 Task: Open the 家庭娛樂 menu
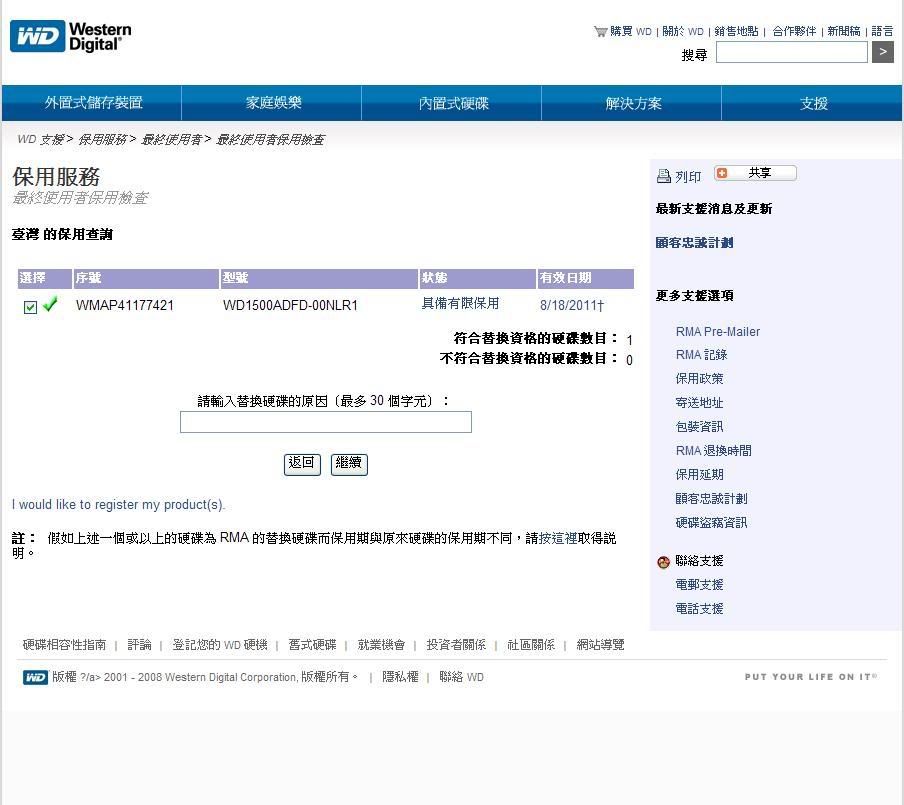pos(273,103)
